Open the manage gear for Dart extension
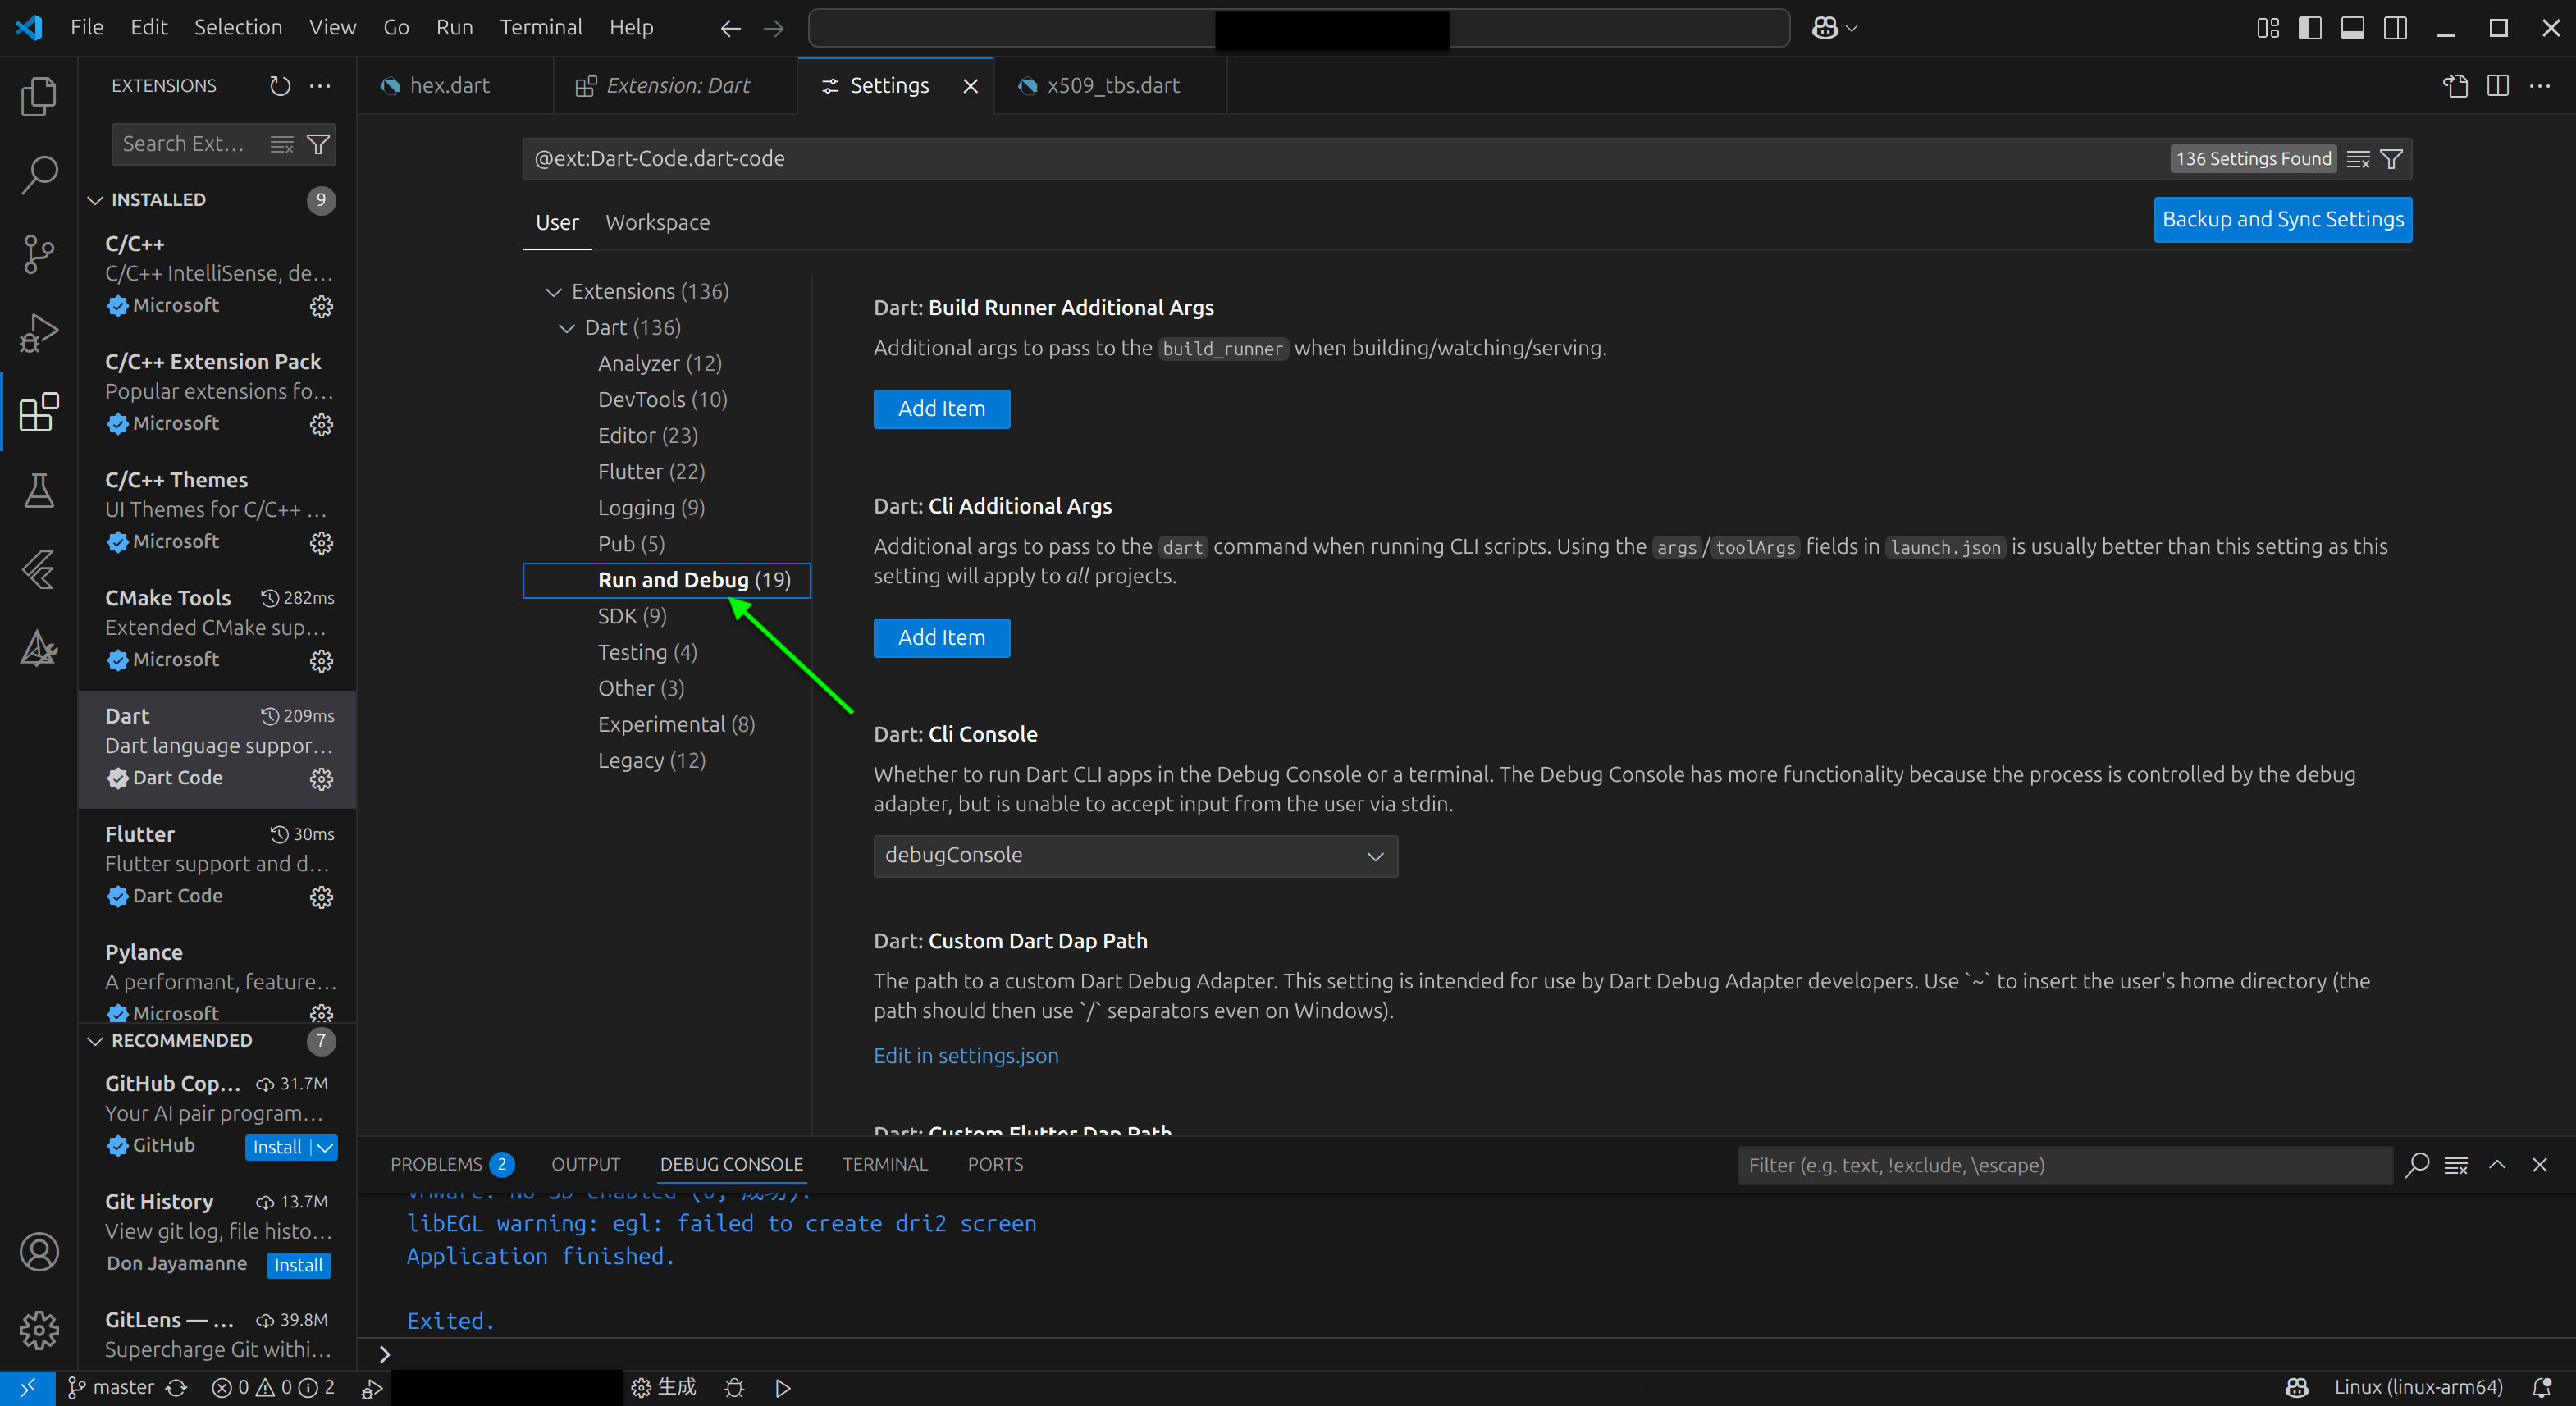The height and width of the screenshot is (1406, 2576). tap(321, 778)
